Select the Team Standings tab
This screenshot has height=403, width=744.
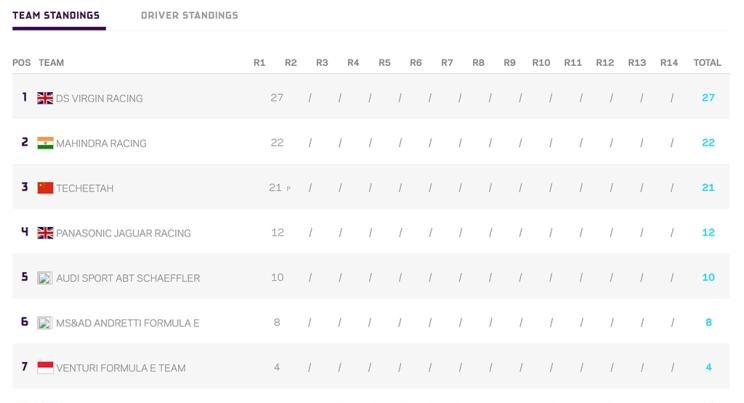pyautogui.click(x=56, y=15)
